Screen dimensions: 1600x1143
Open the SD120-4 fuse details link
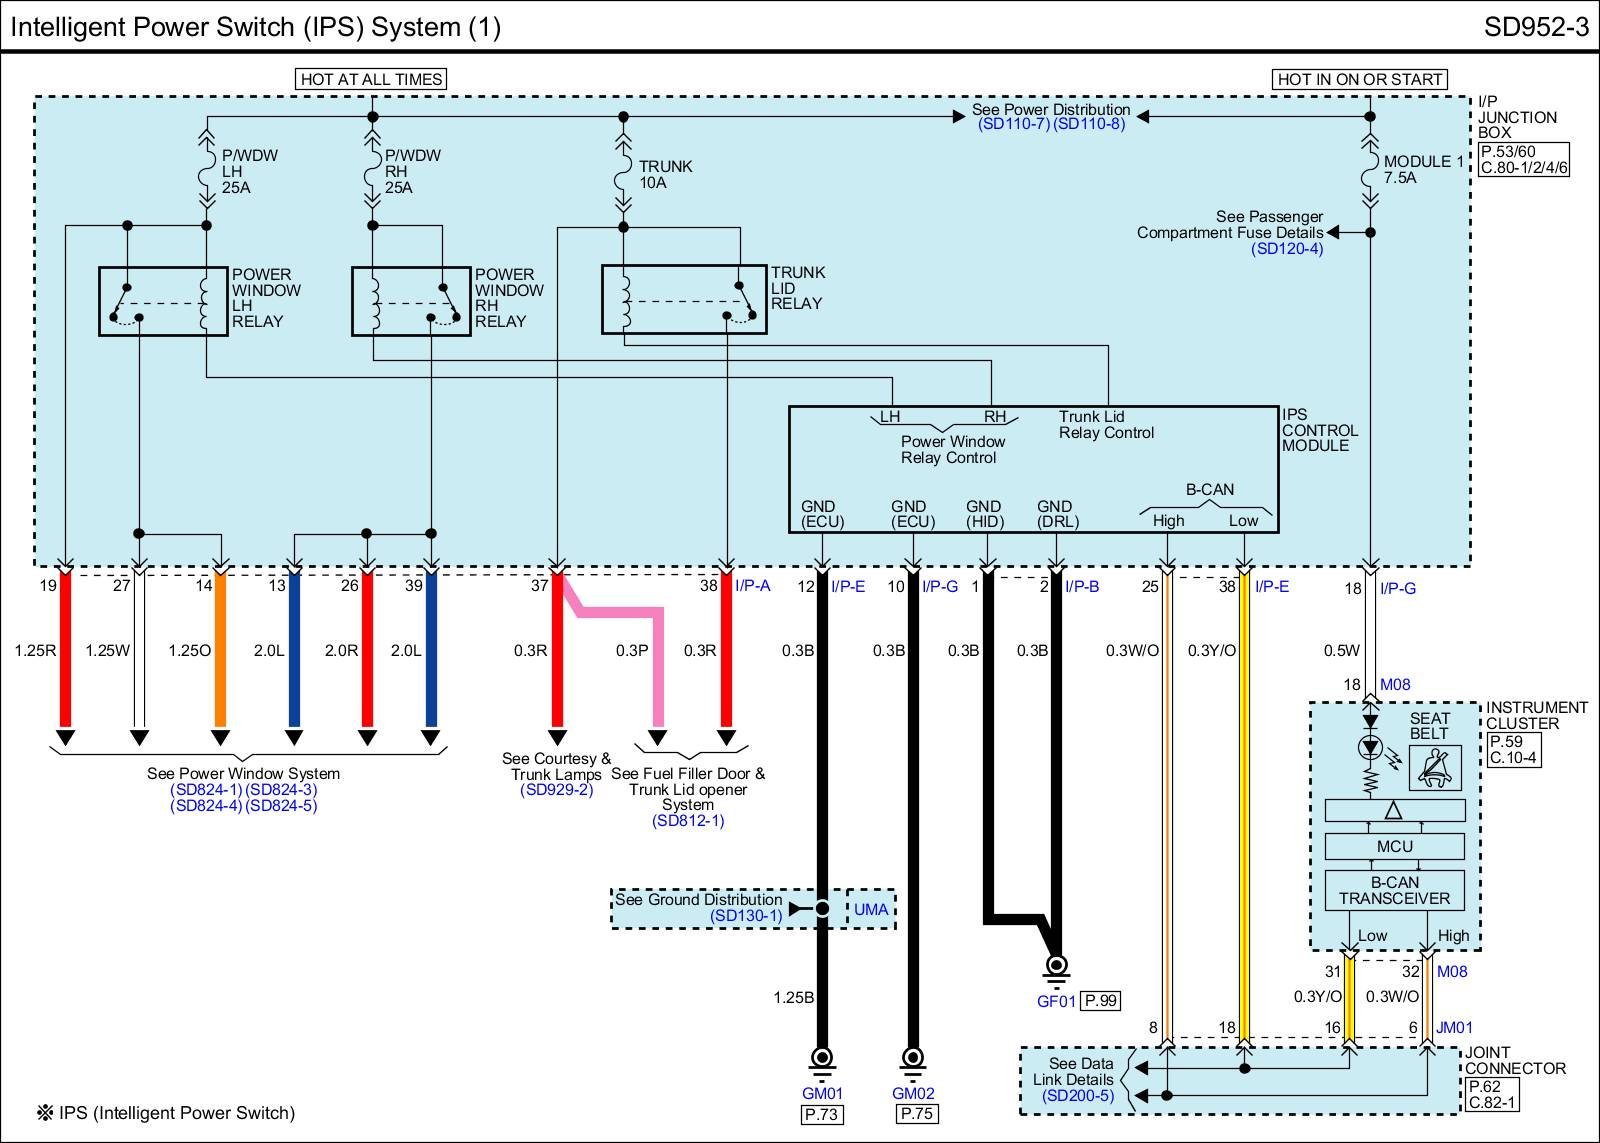click(1287, 249)
